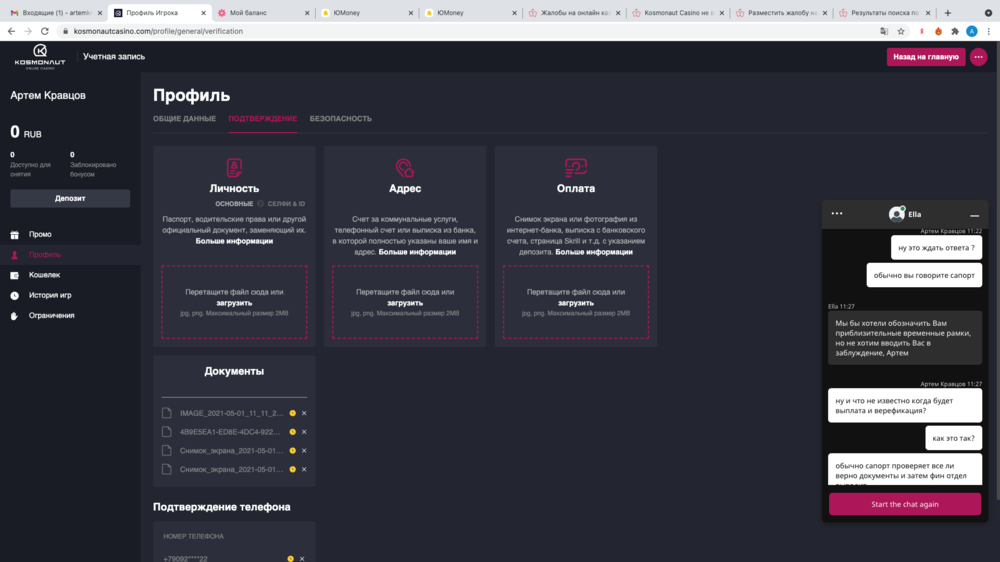Click Start the chat again button
The height and width of the screenshot is (562, 1000).
coord(905,504)
